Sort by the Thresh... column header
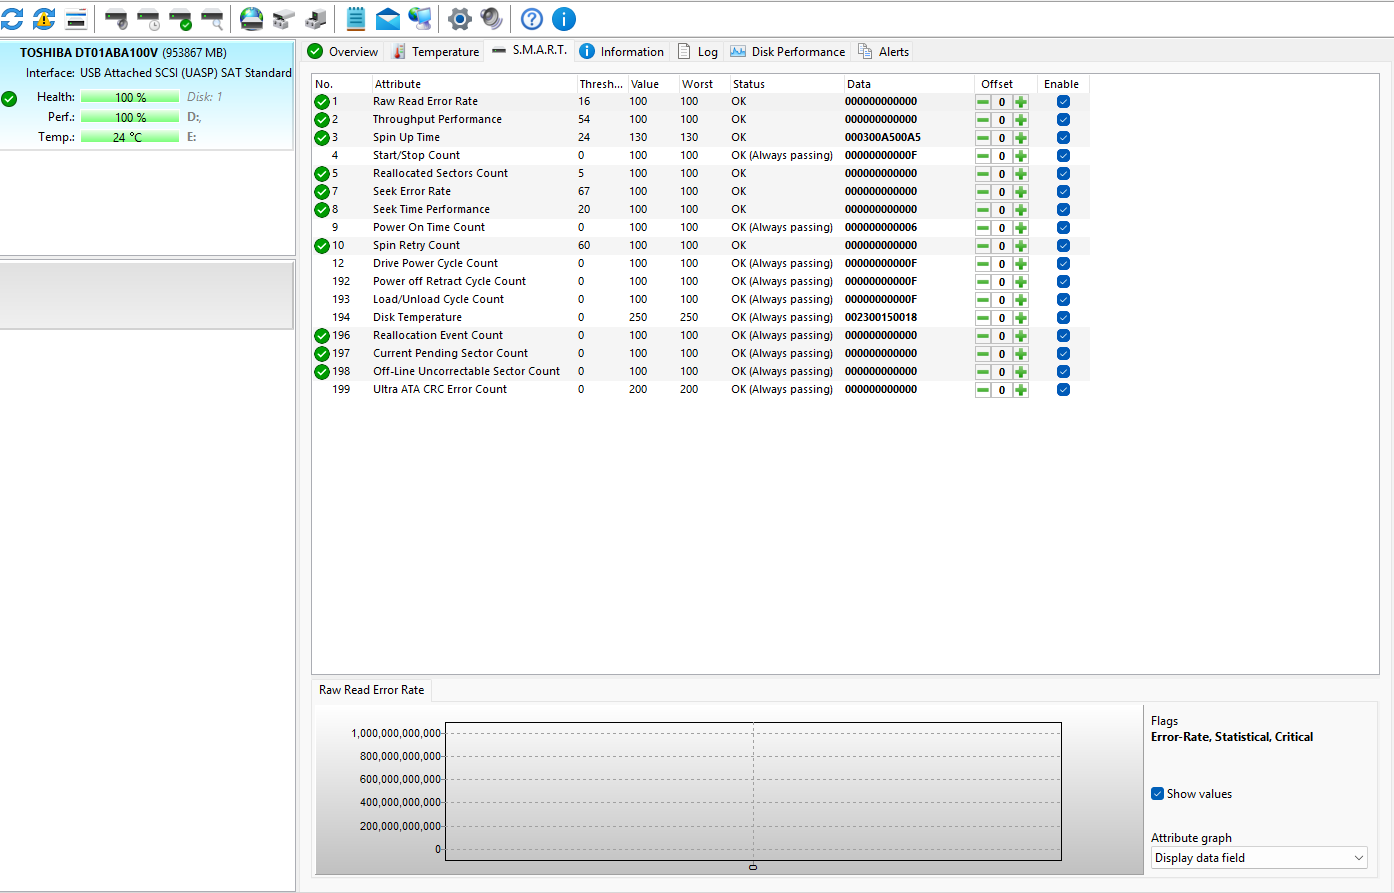Viewport: 1394px width, 893px height. [x=602, y=84]
